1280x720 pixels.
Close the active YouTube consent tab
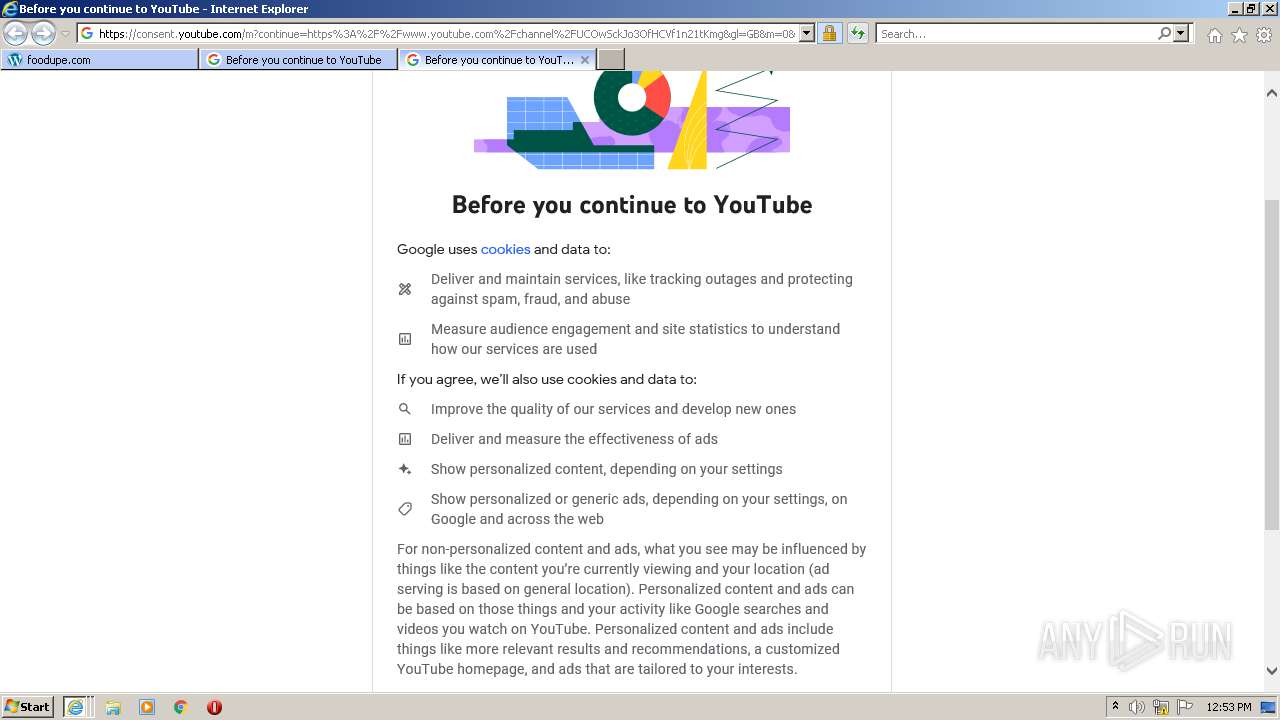(585, 60)
